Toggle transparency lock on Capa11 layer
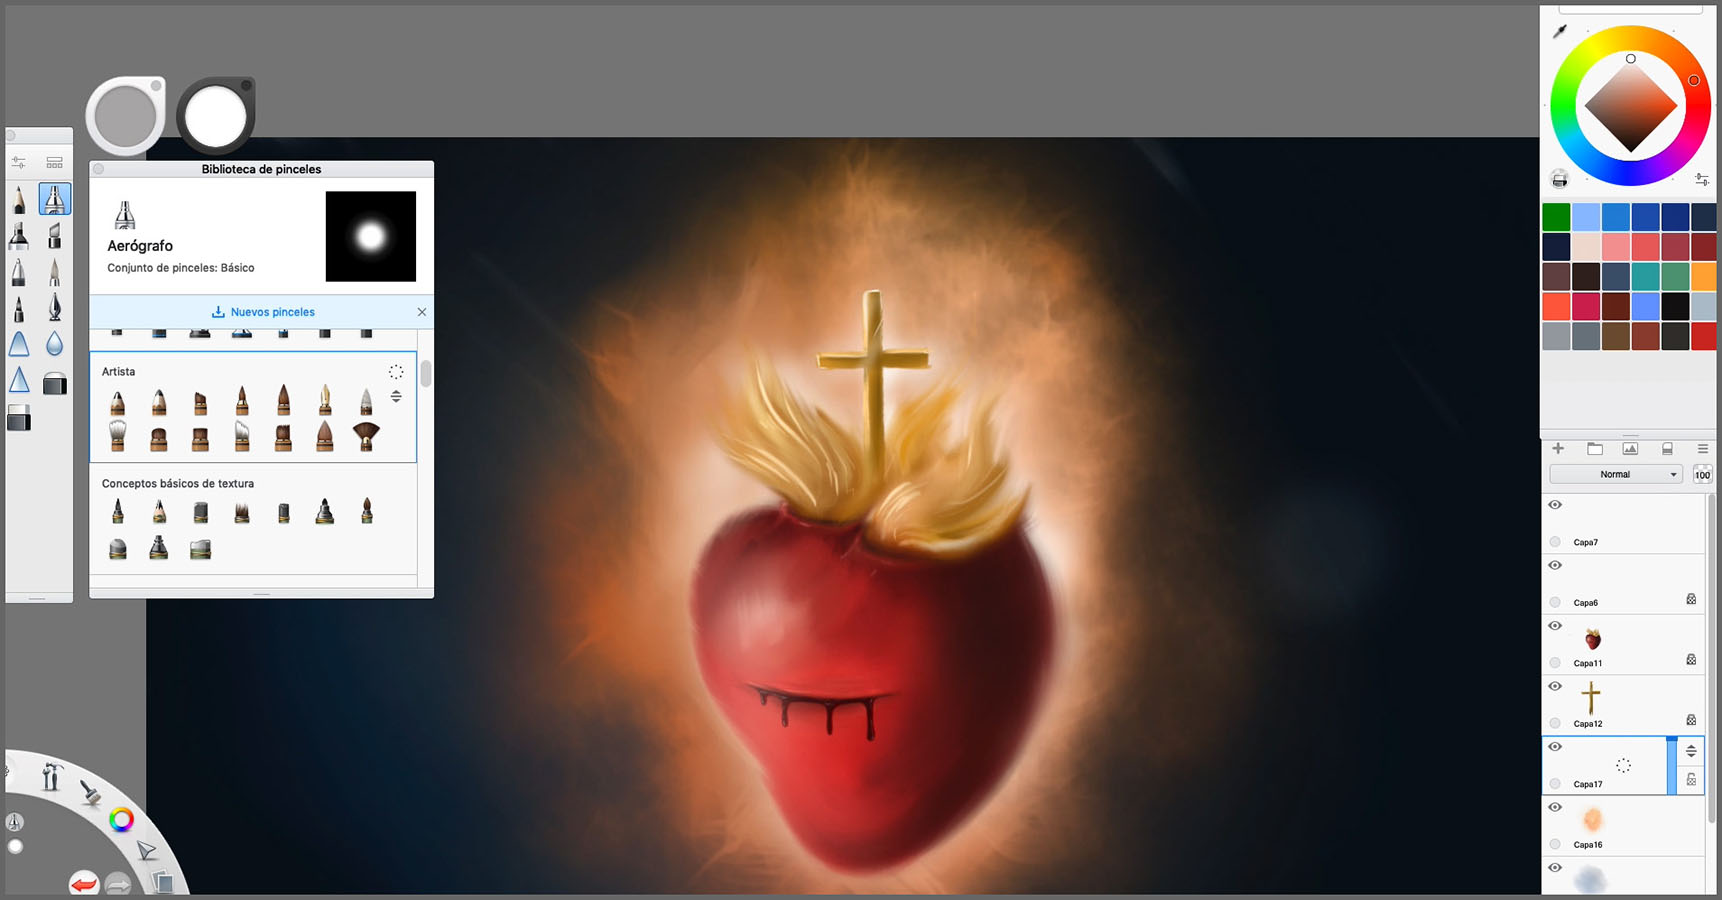Image resolution: width=1722 pixels, height=900 pixels. click(1691, 660)
